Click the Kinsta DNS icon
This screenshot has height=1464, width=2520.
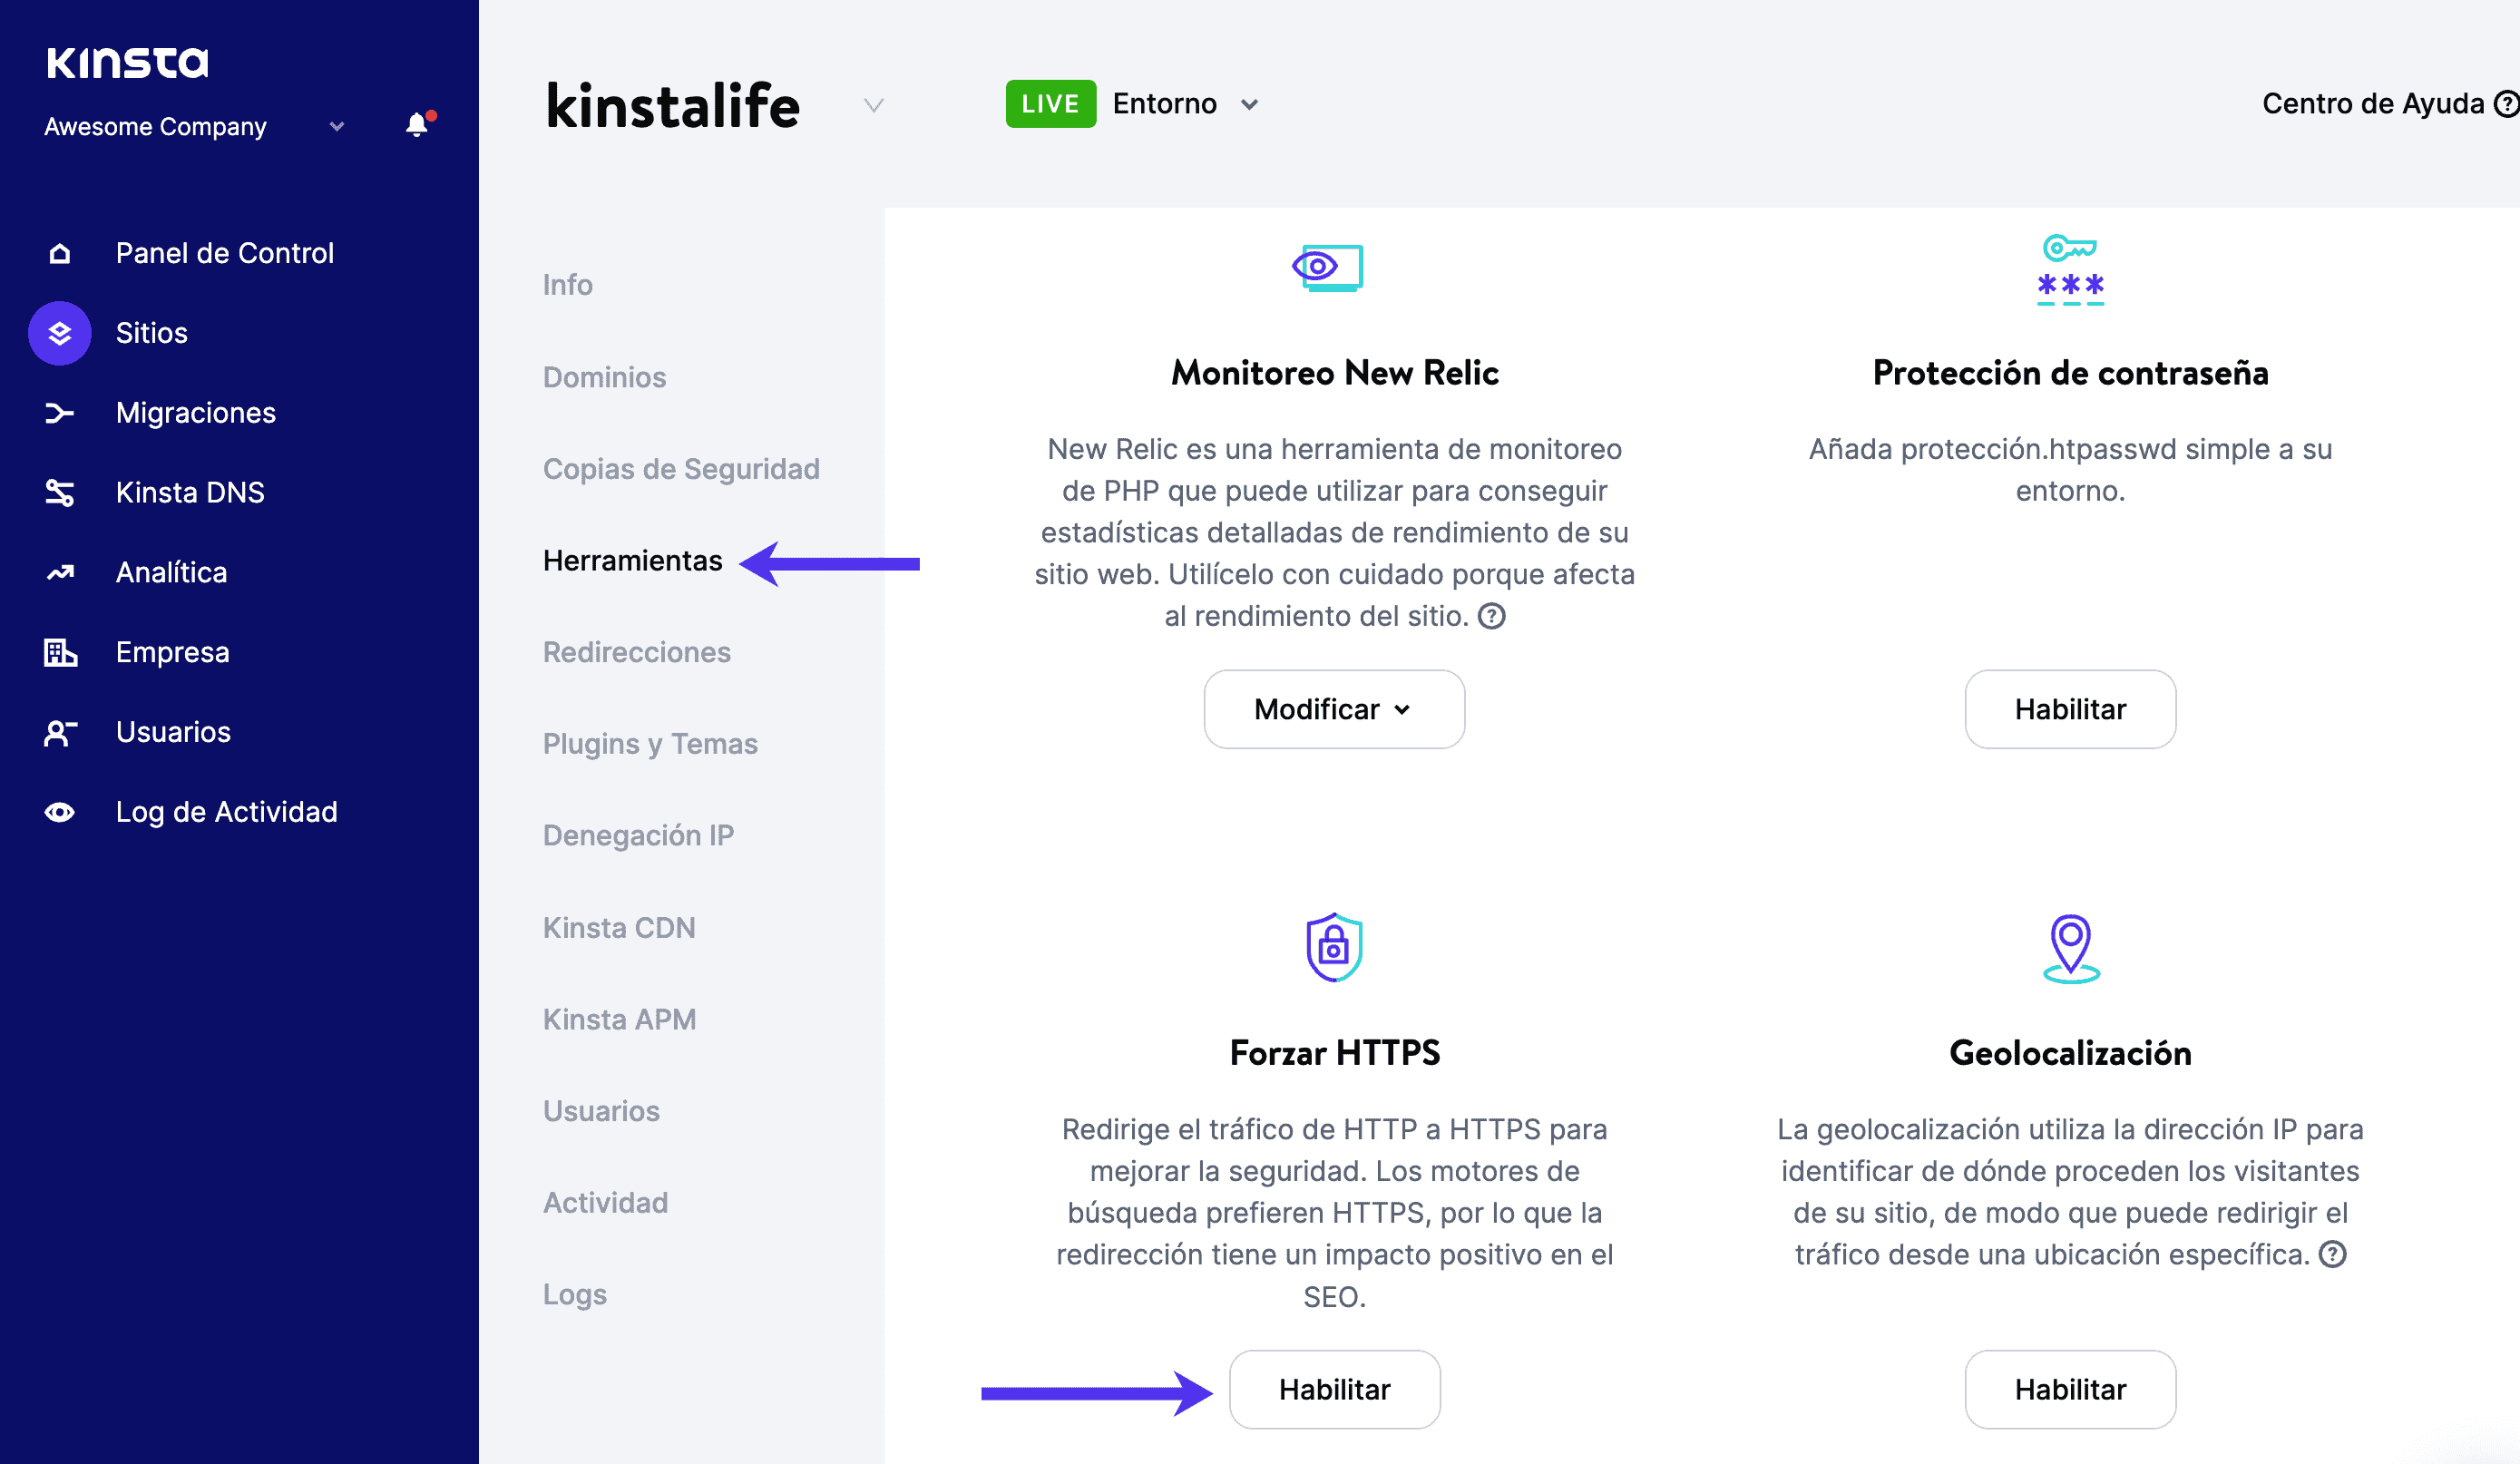point(60,492)
